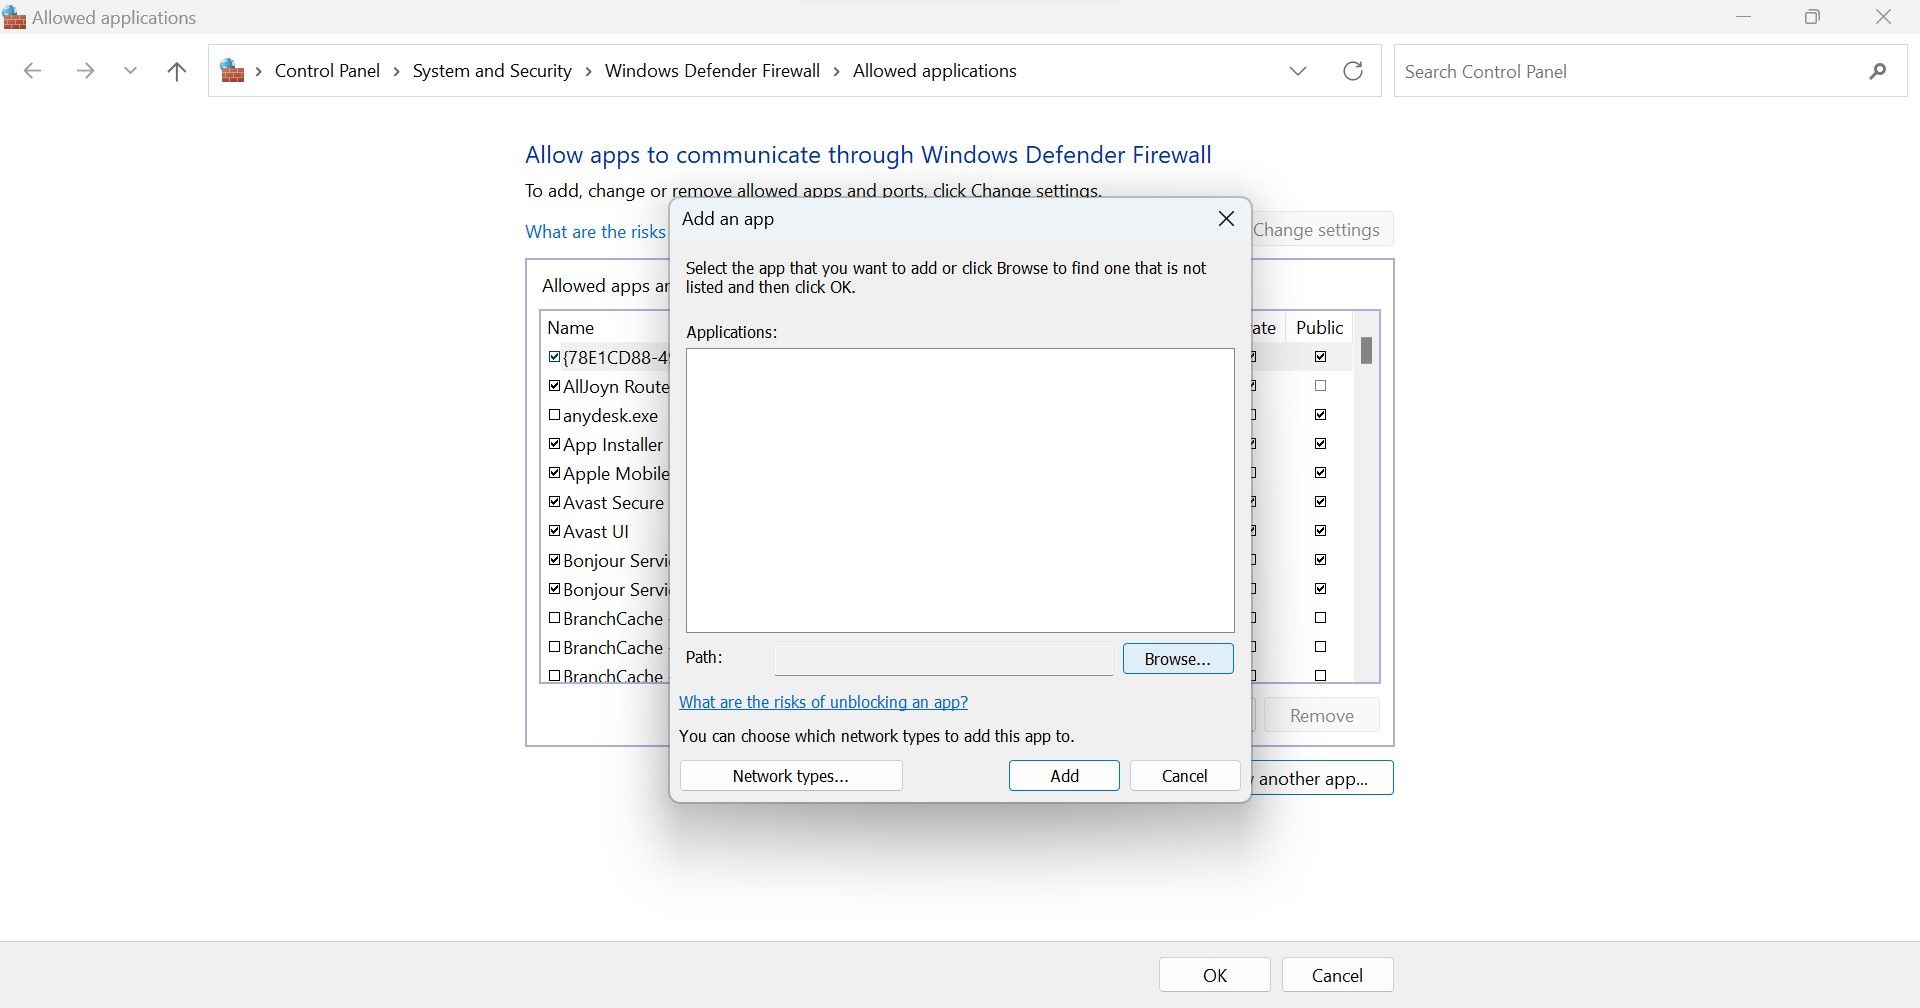The image size is (1920, 1008).
Task: Click the firewall icon in address bar
Action: click(232, 71)
